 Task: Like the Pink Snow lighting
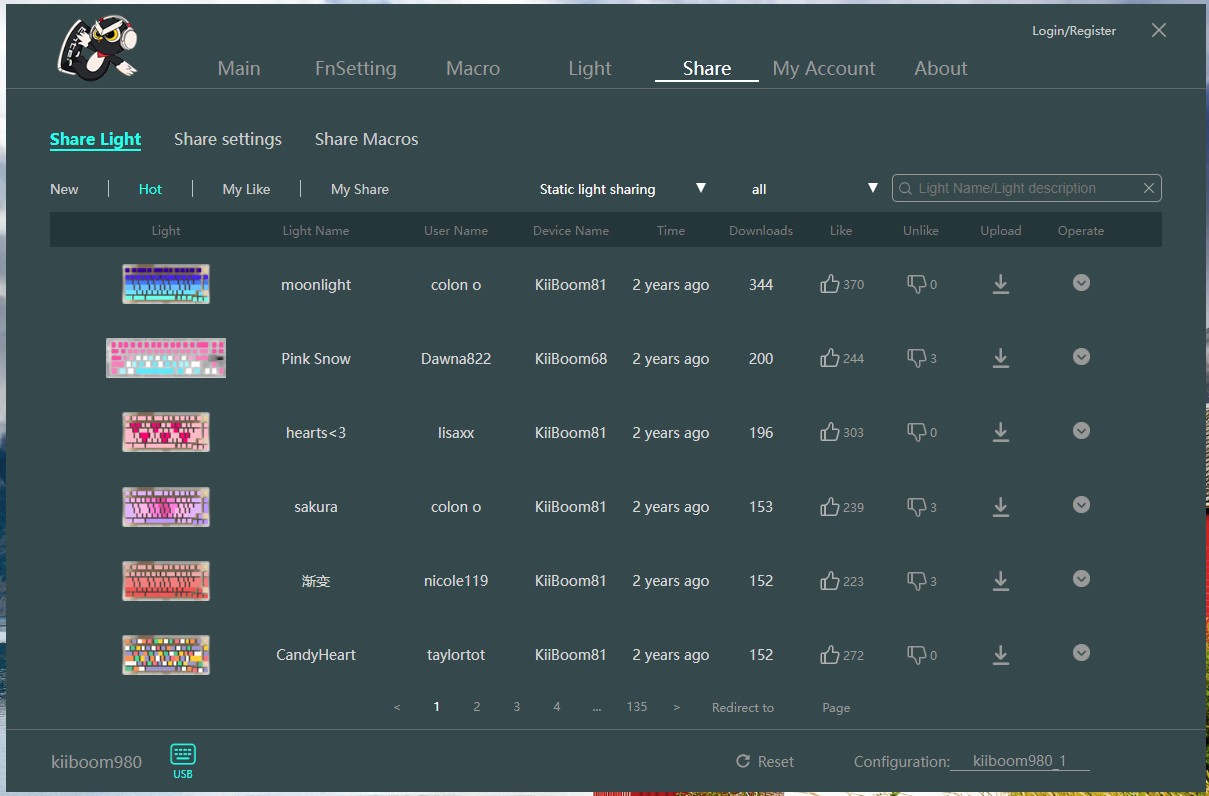pyautogui.click(x=829, y=358)
